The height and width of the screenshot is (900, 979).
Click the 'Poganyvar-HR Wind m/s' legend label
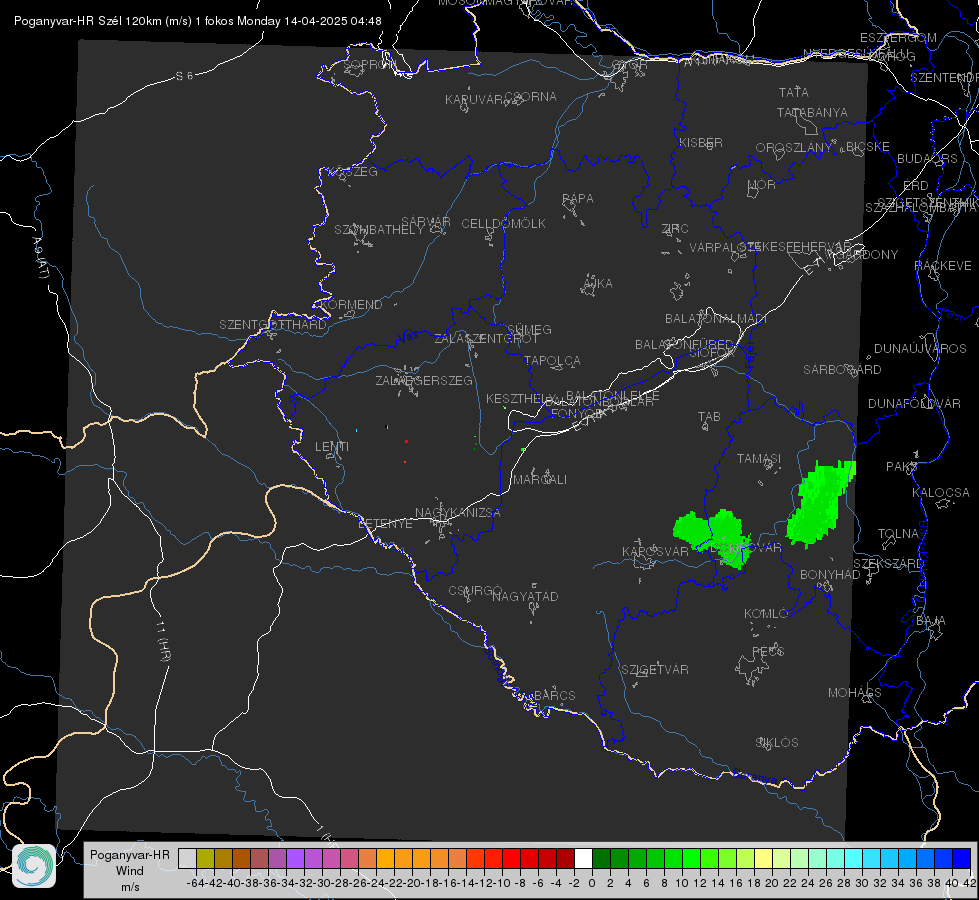130,870
